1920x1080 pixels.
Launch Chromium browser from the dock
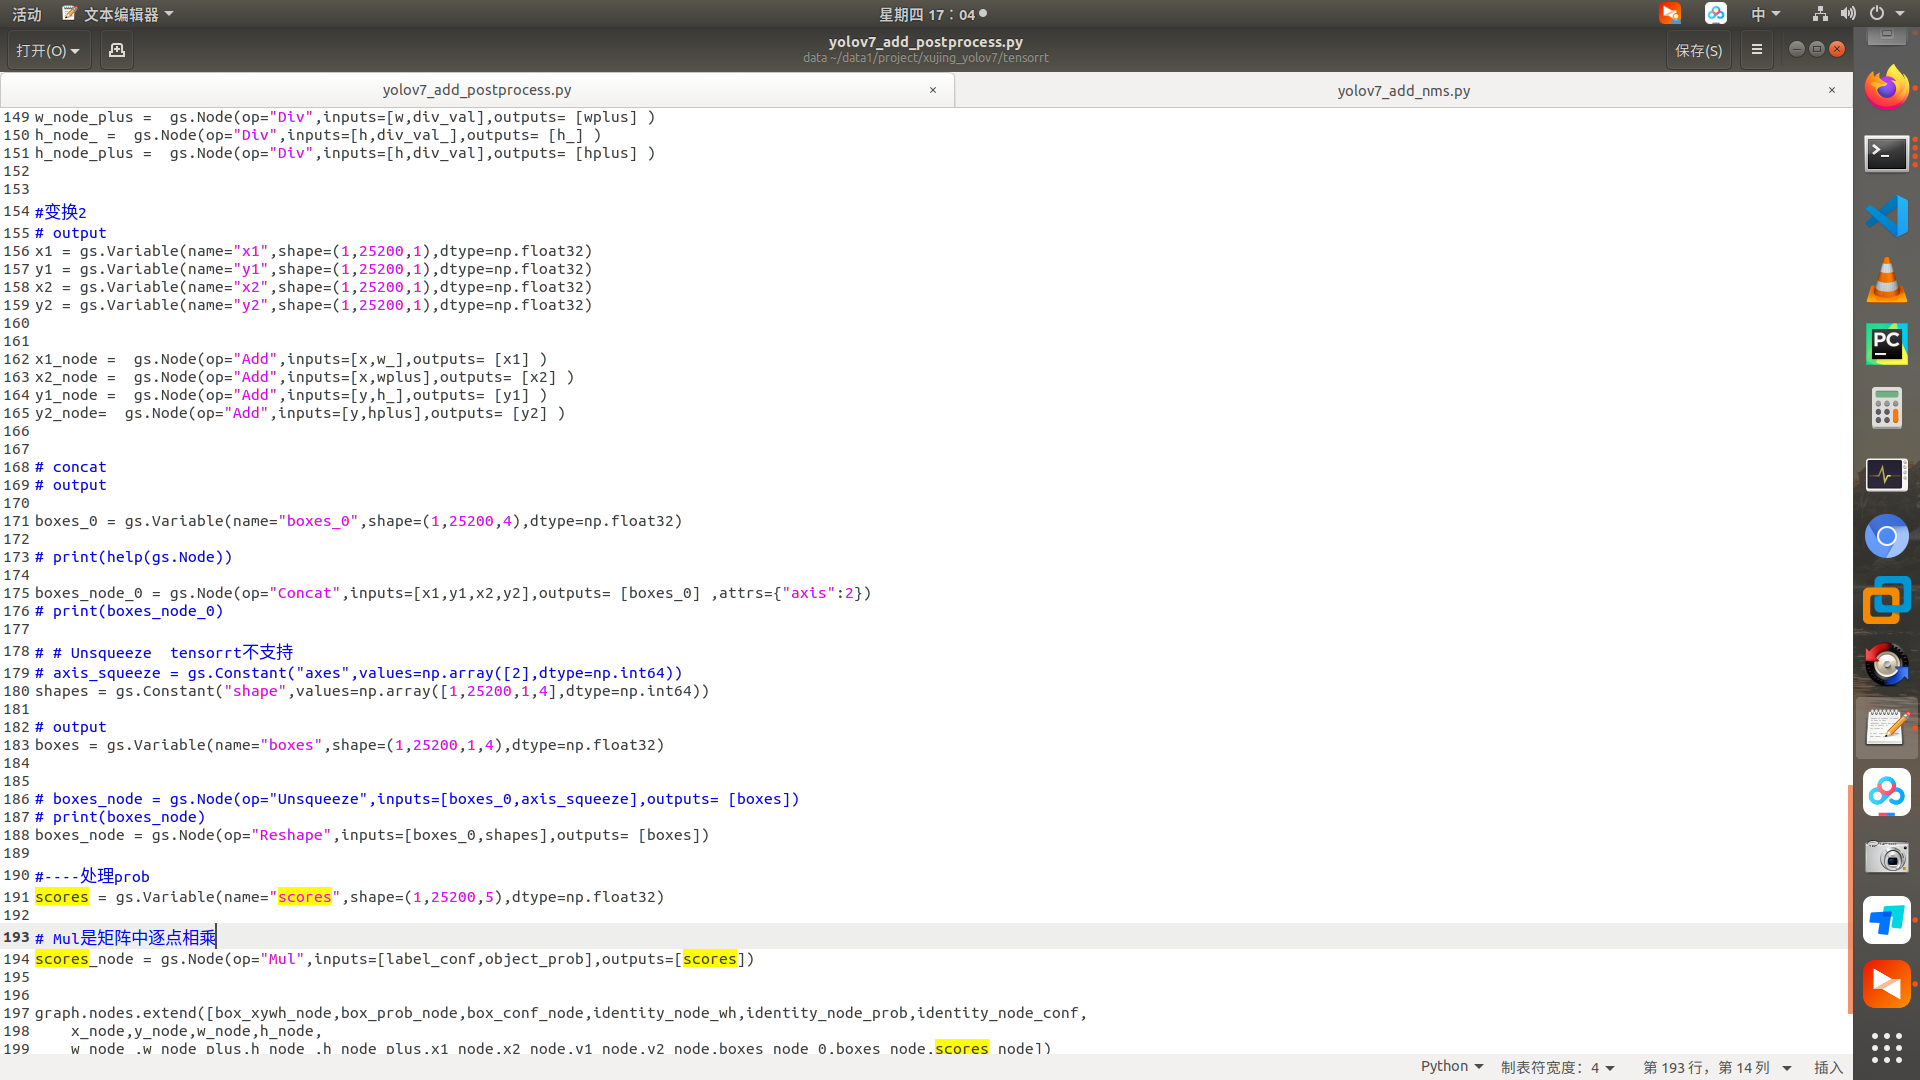(1887, 536)
